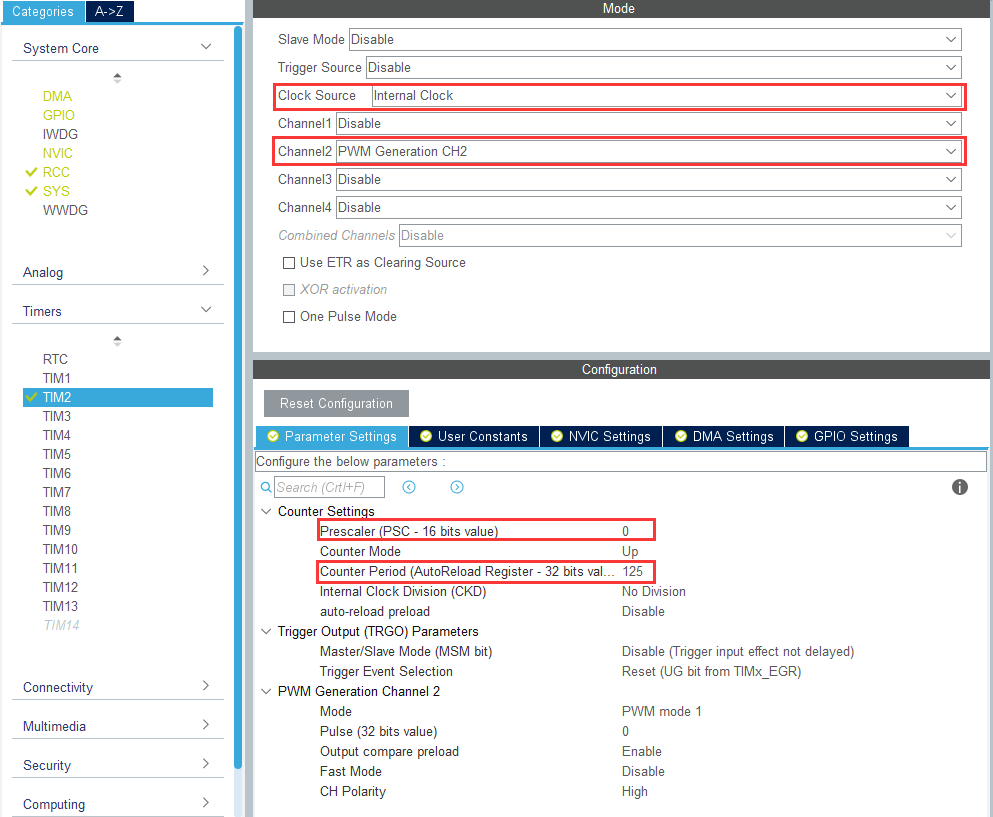Expand the Analog category
This screenshot has width=993, height=817.
[x=206, y=270]
